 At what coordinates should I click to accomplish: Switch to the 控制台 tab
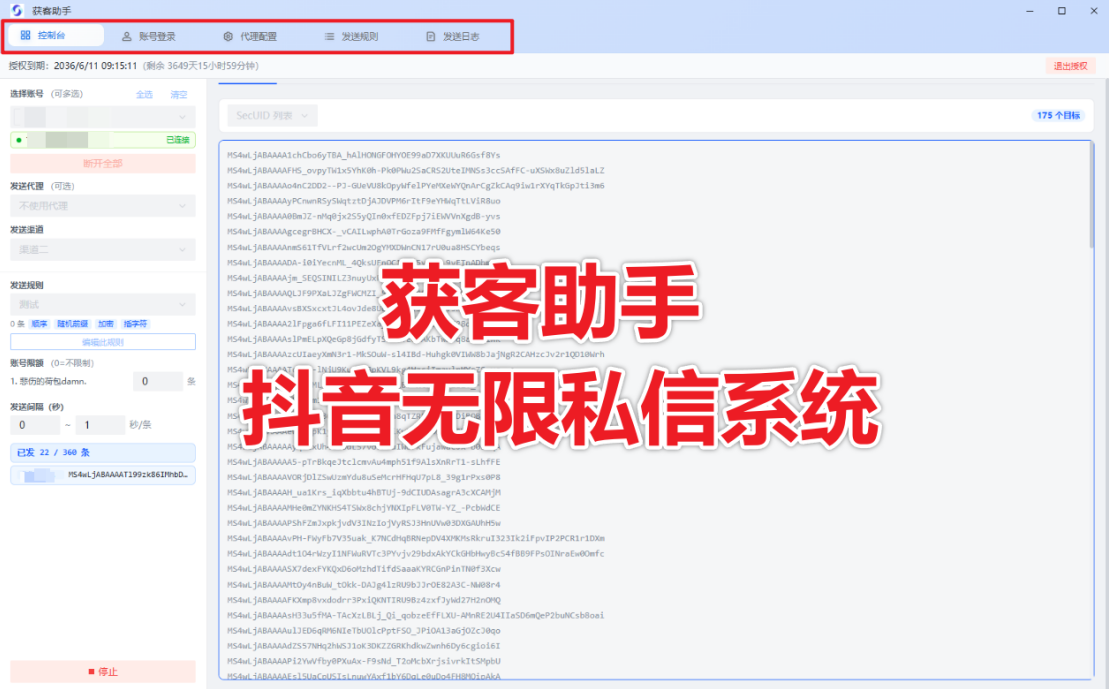tap(55, 35)
